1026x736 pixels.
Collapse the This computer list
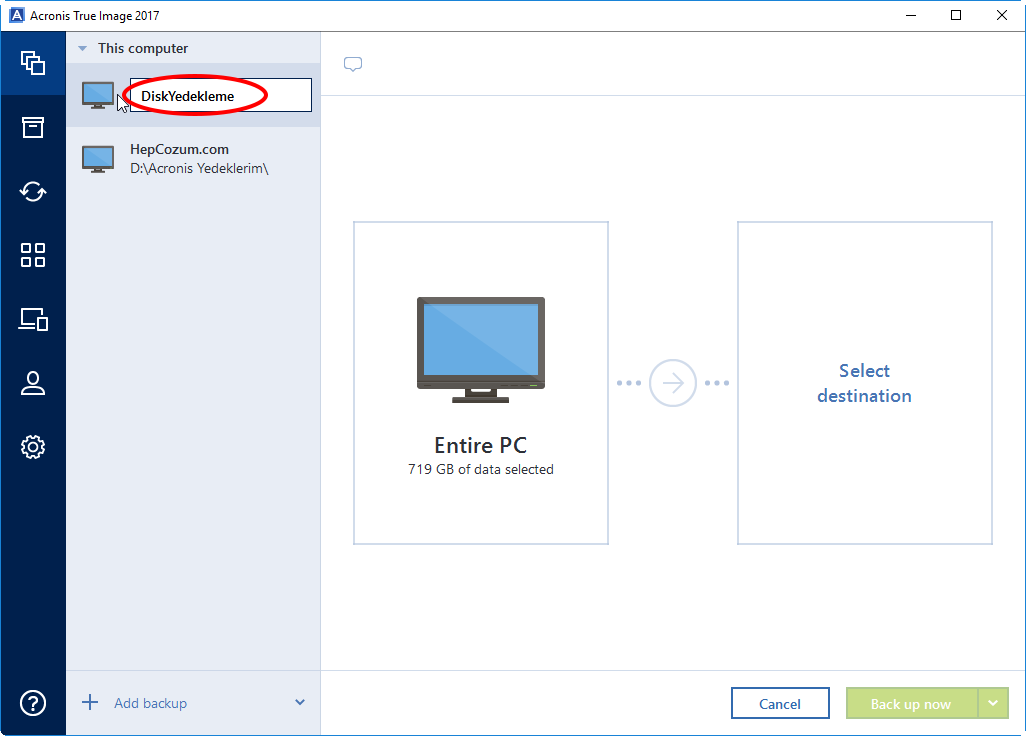tap(82, 48)
